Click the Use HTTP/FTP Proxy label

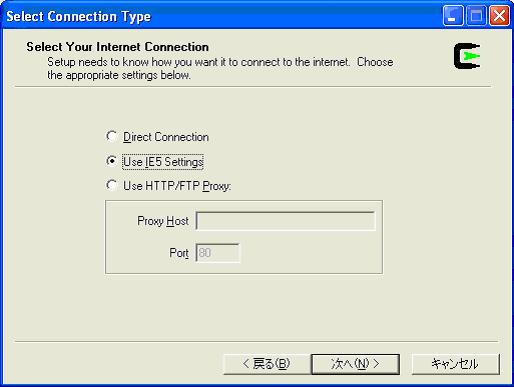pyautogui.click(x=177, y=186)
